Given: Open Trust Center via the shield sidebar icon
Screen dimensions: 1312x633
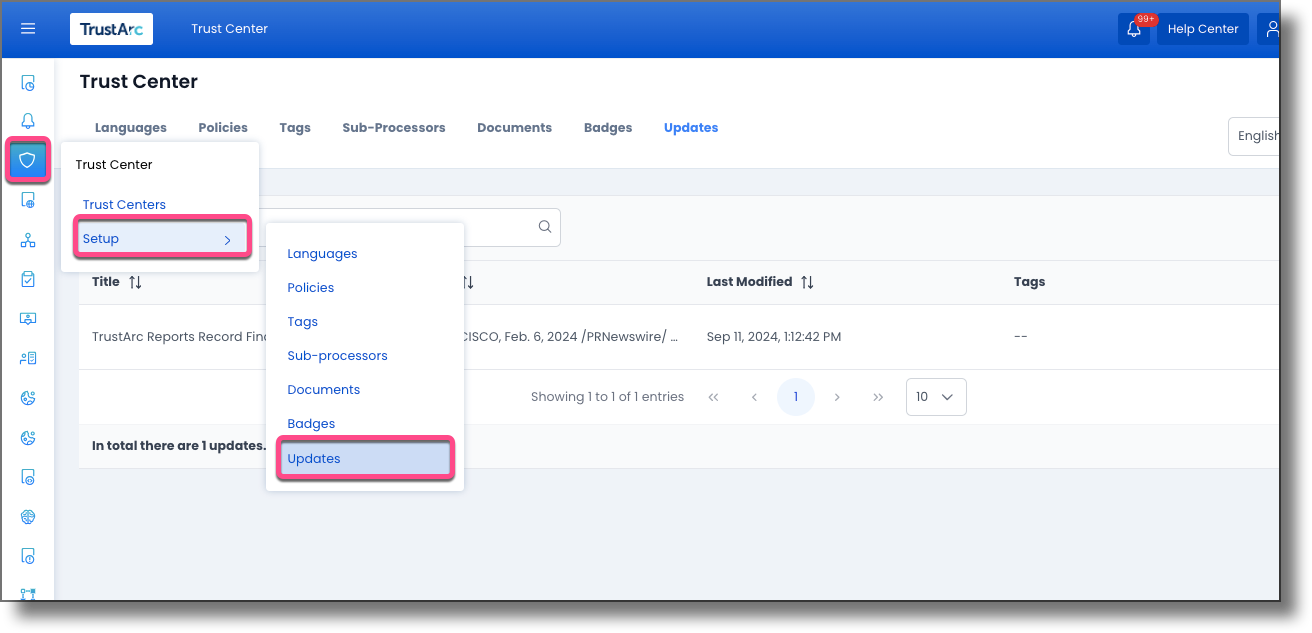Looking at the screenshot, I should pos(27,160).
